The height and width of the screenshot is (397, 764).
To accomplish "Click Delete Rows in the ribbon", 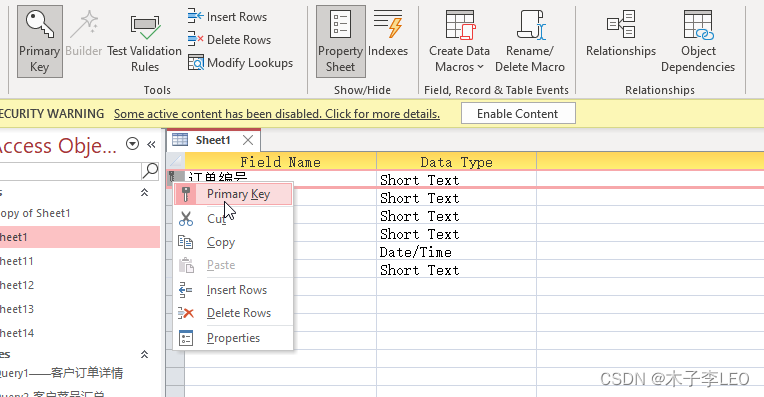I will pos(229,39).
